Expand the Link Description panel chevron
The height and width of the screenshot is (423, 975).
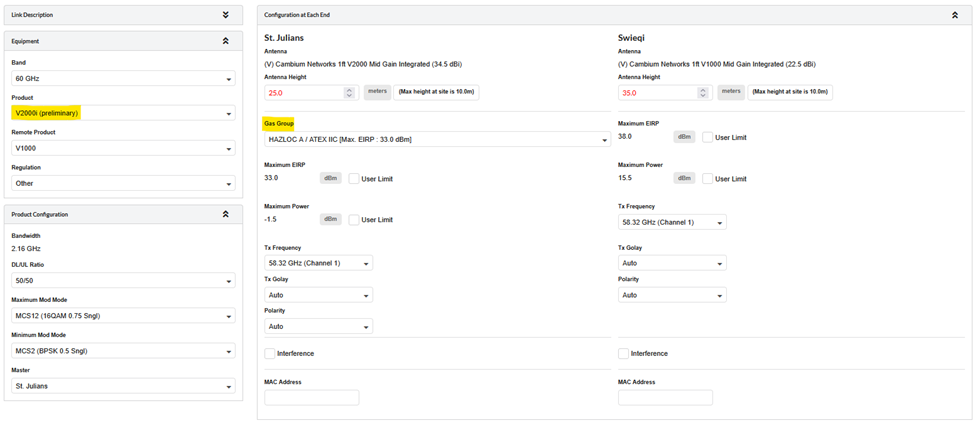[x=226, y=15]
